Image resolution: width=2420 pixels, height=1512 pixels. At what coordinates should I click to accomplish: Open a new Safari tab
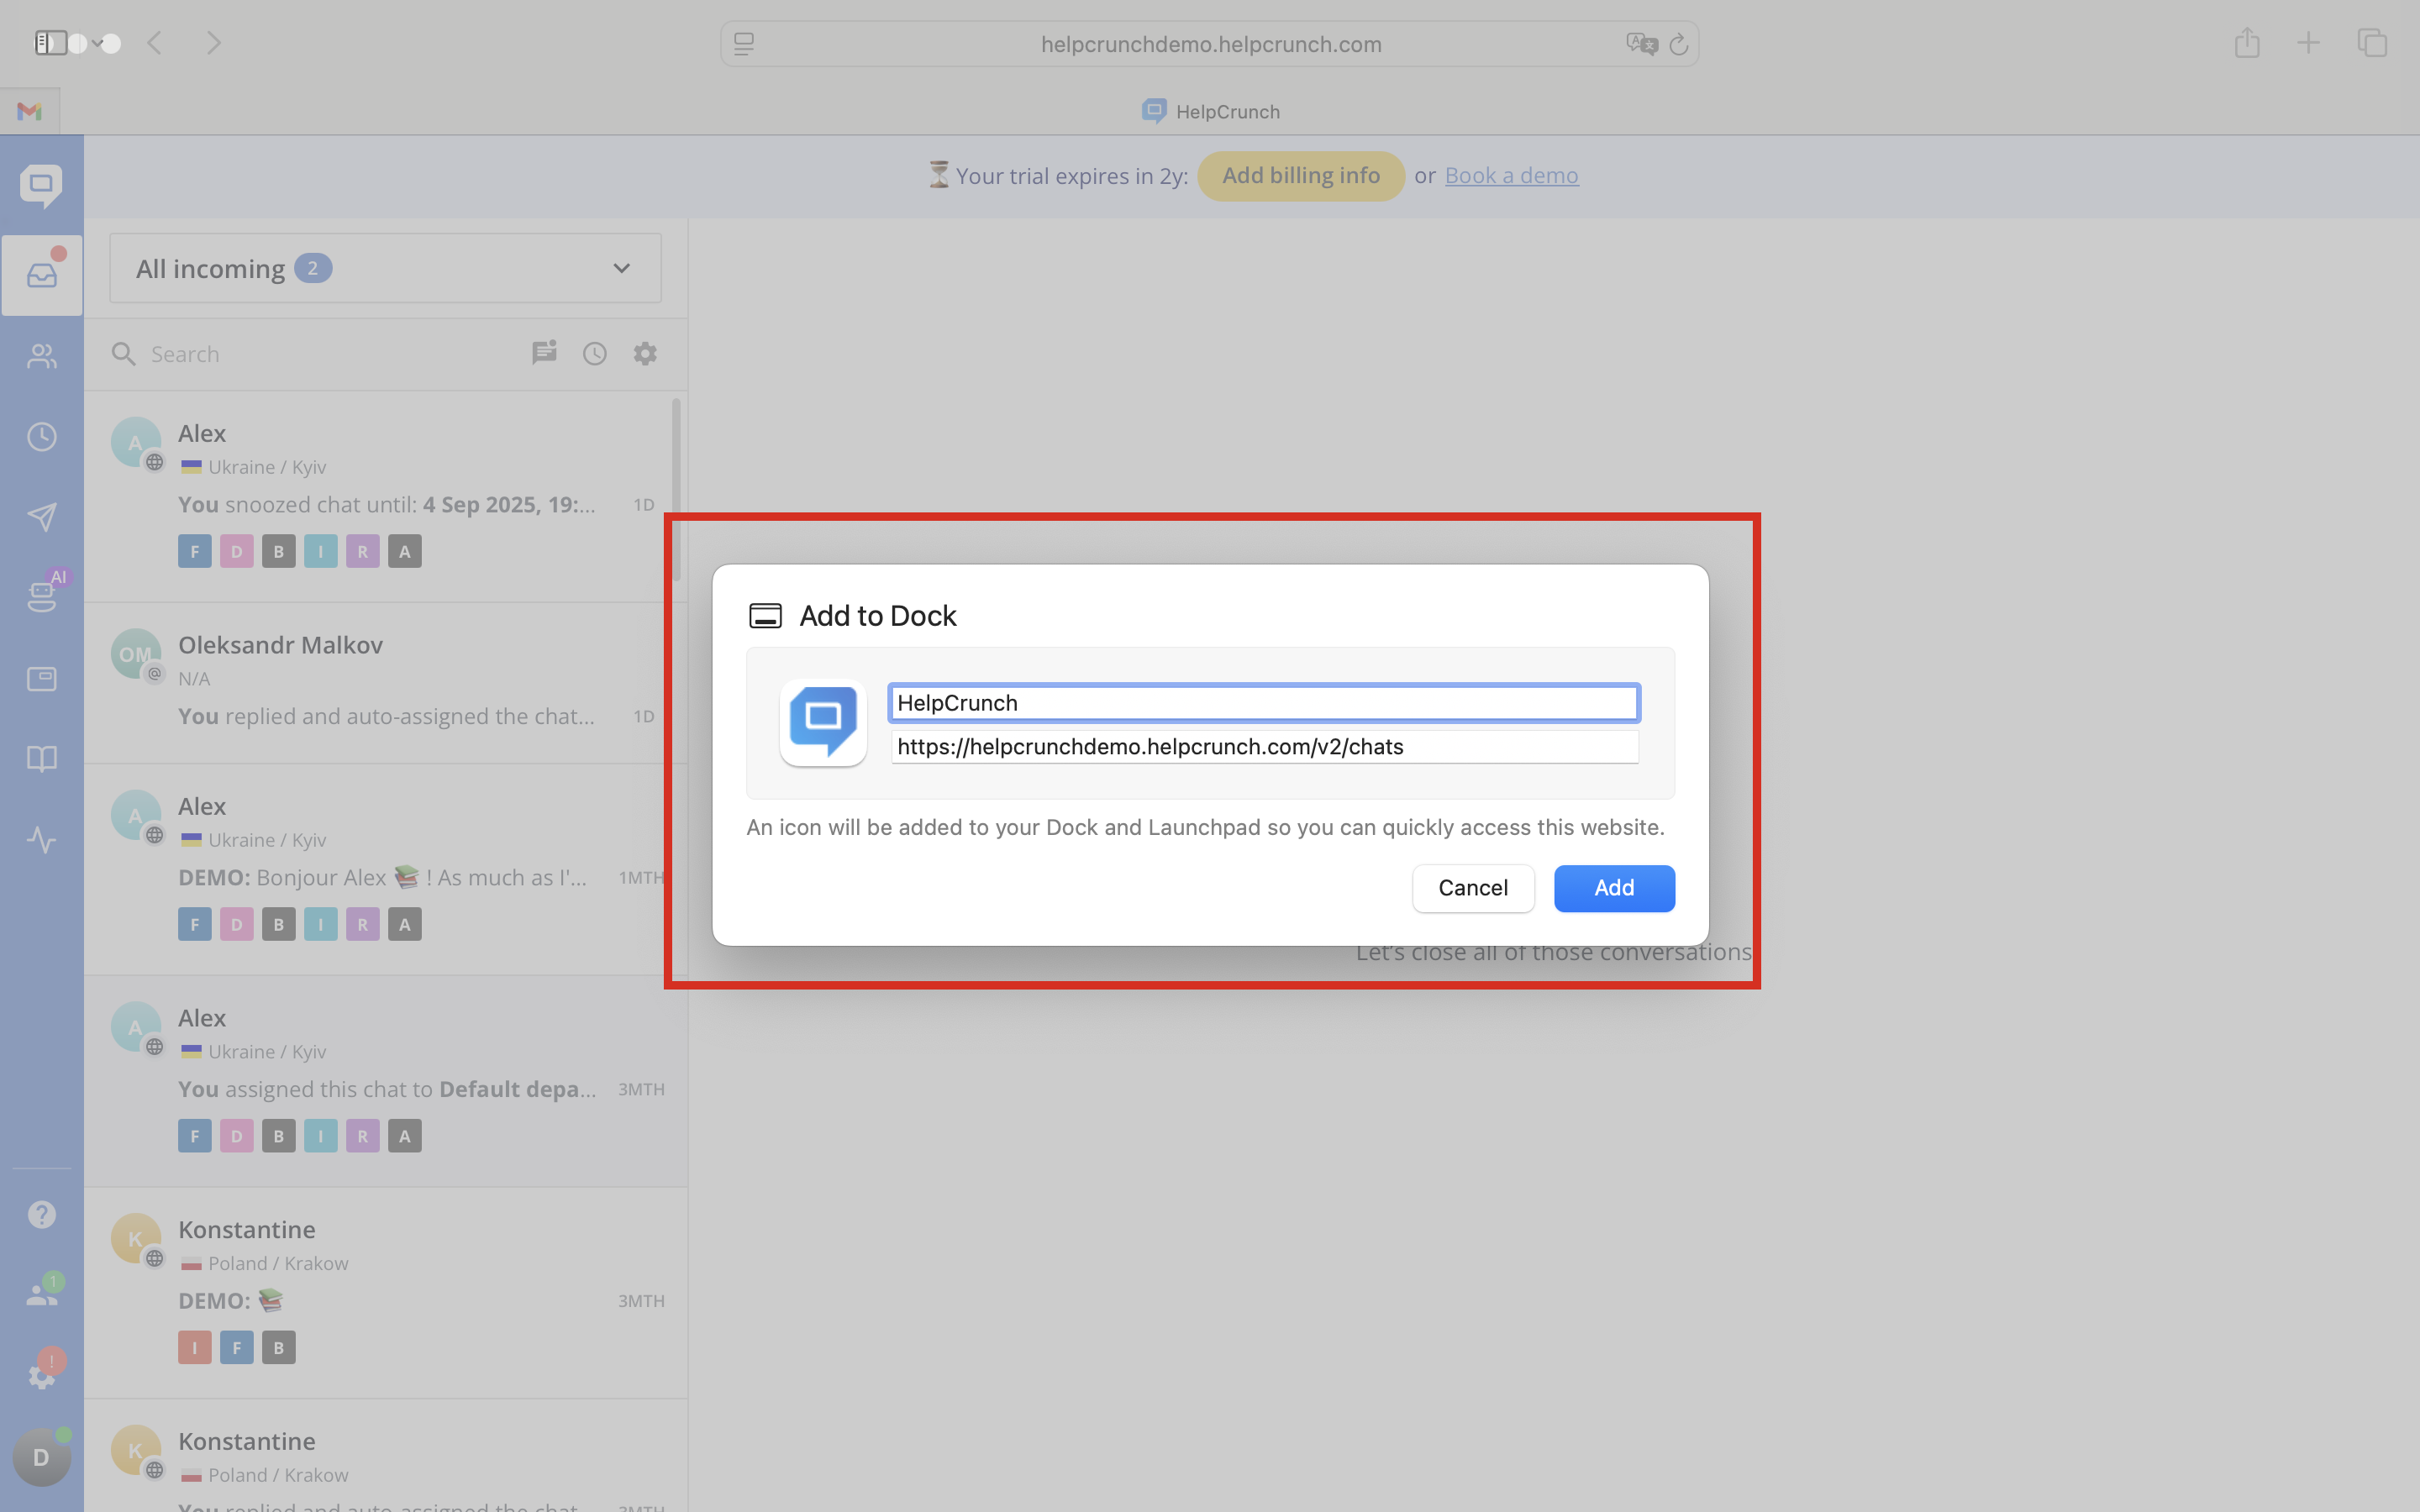point(2308,43)
